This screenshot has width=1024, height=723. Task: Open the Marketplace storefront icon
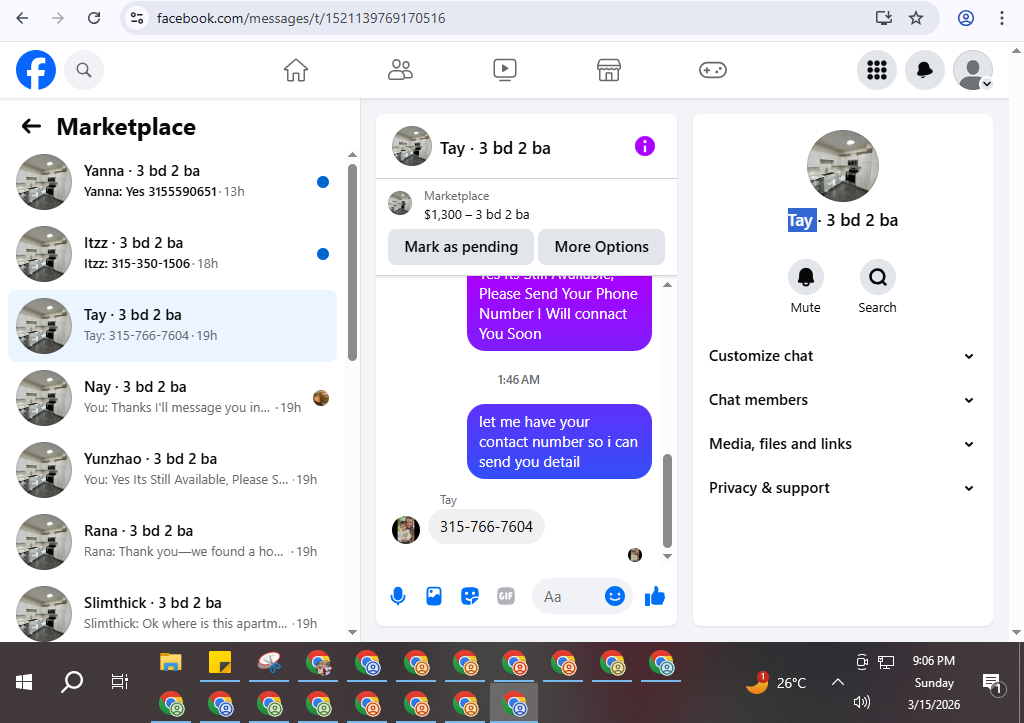tap(609, 70)
